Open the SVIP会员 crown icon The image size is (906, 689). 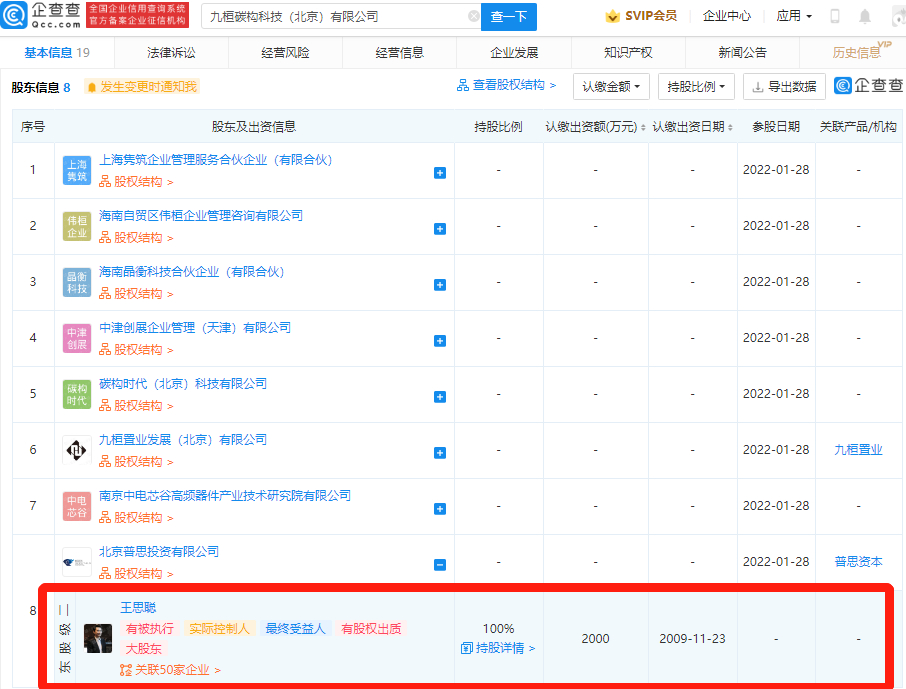(x=612, y=16)
